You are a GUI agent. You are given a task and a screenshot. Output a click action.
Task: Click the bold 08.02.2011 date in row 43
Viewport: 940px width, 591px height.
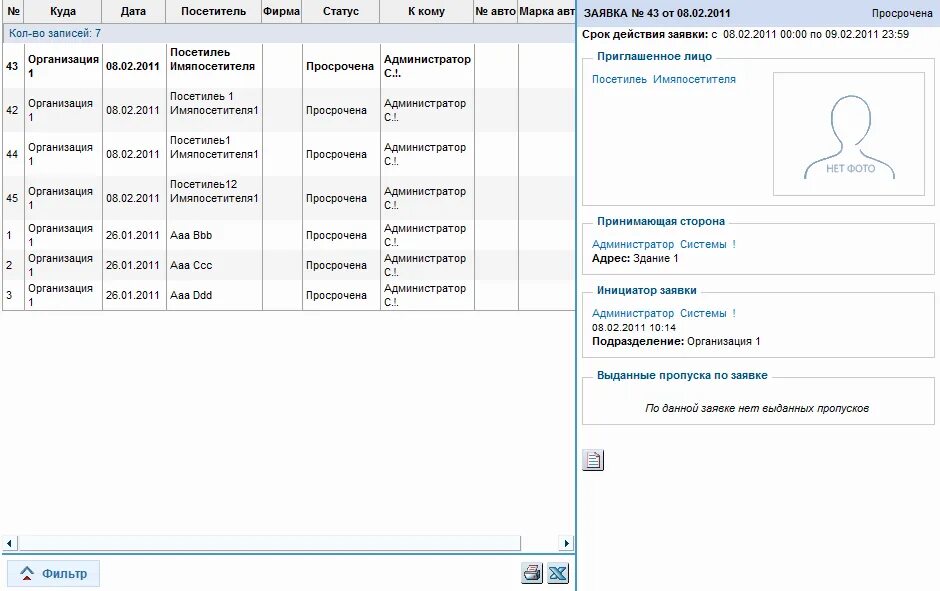tap(132, 66)
